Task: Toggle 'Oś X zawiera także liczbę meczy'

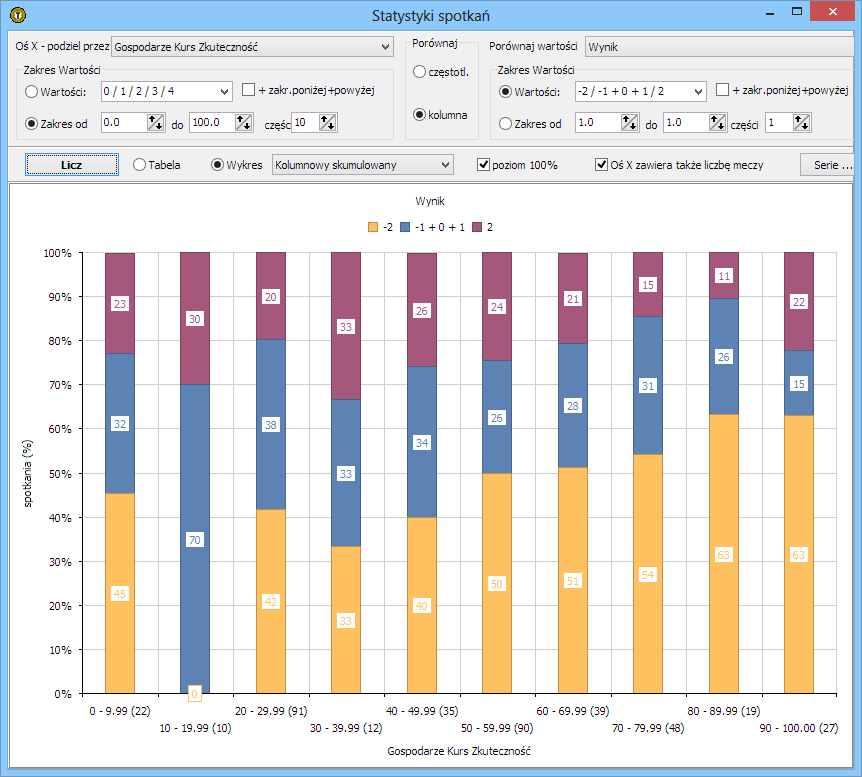Action: (601, 164)
